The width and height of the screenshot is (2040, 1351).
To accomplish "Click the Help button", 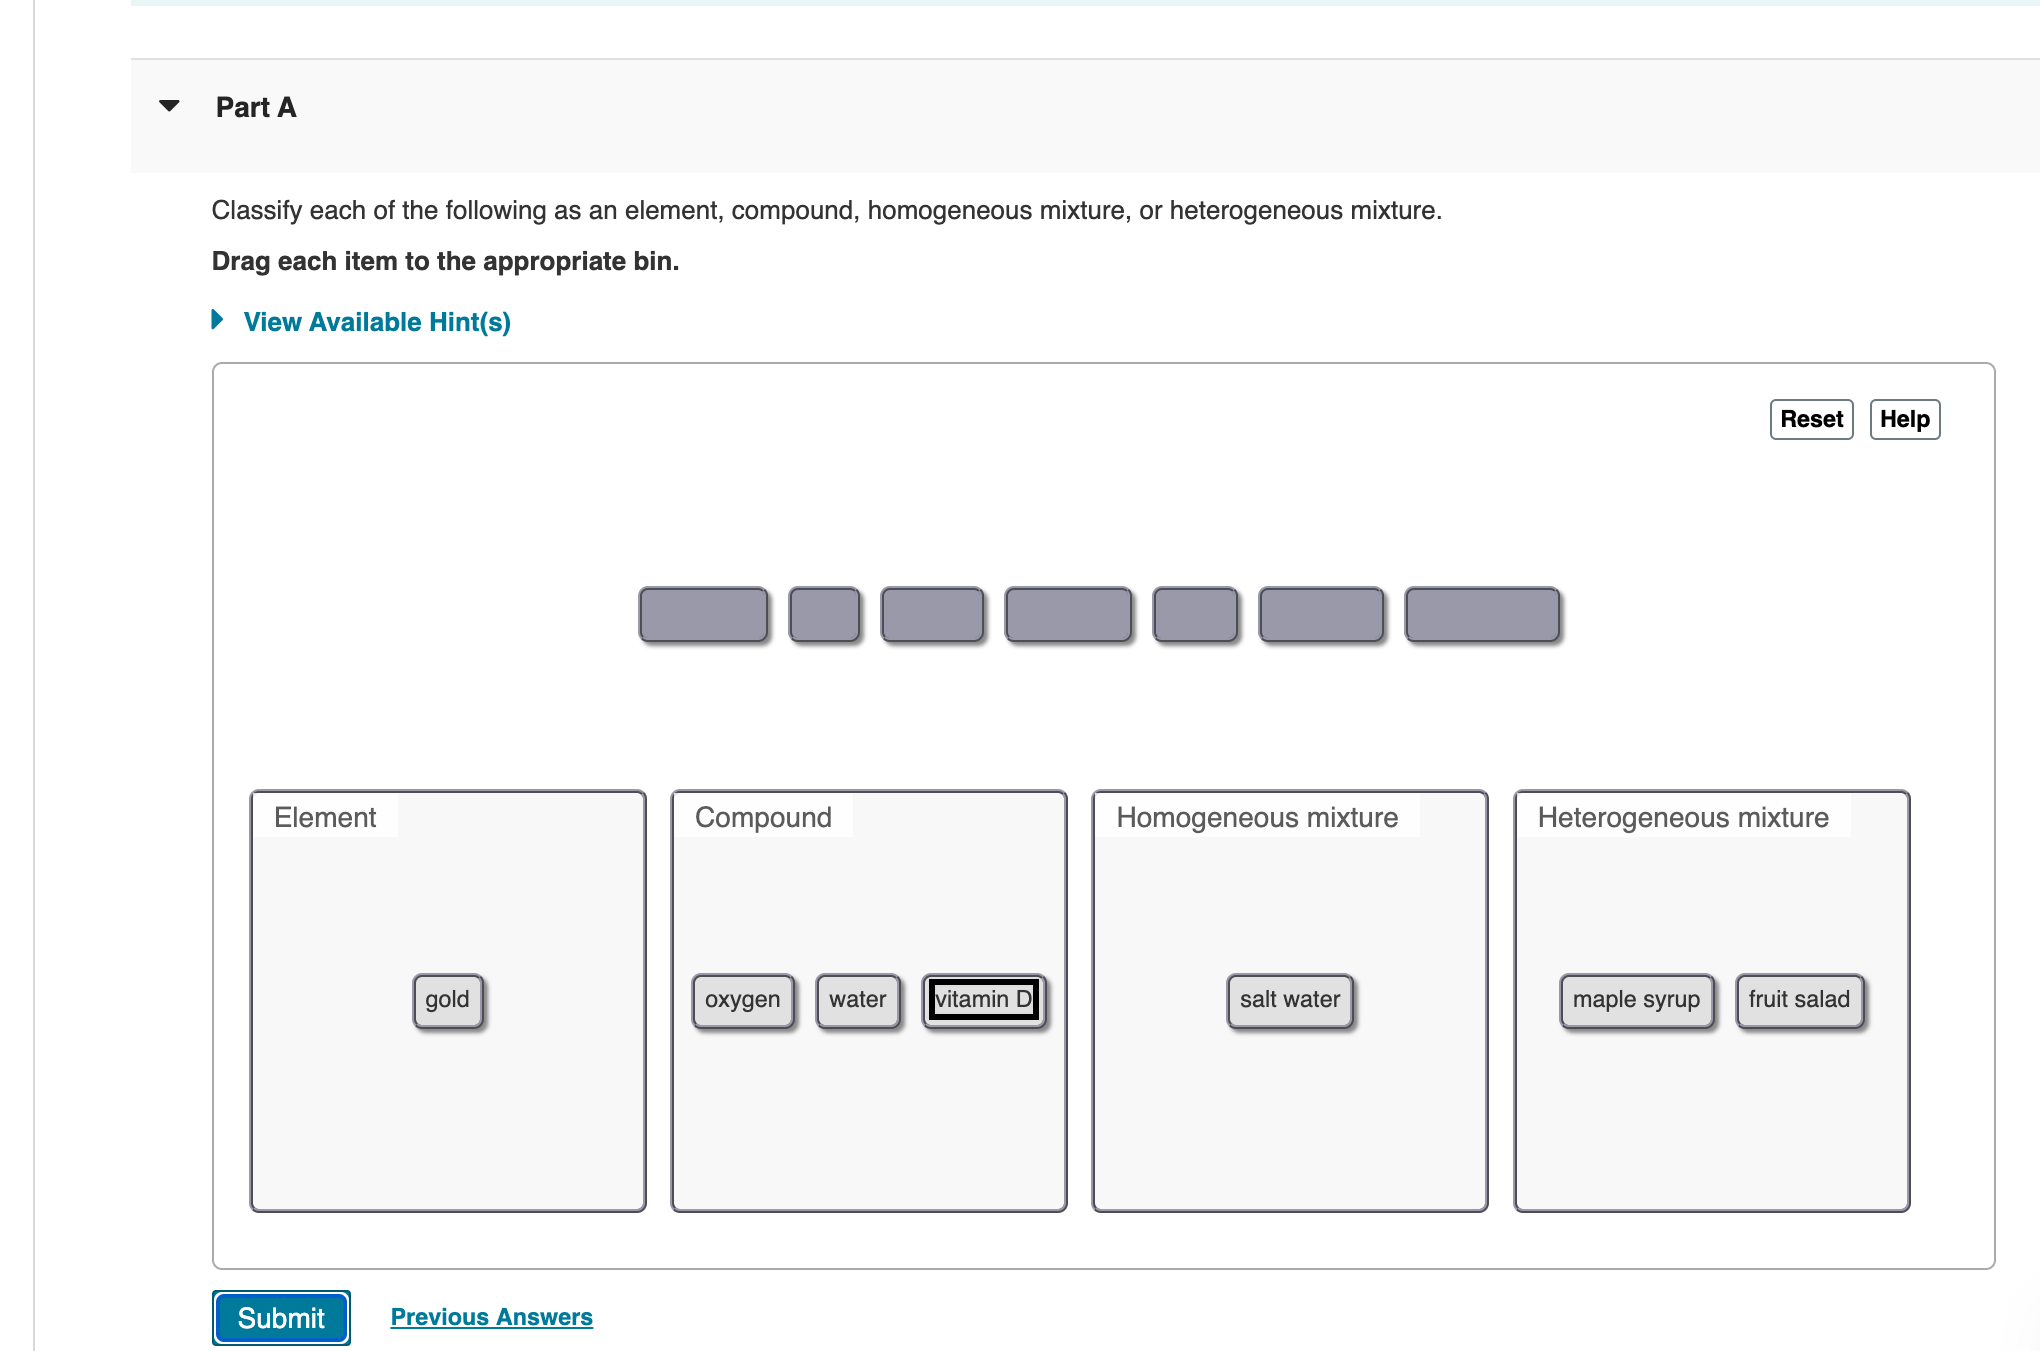I will (x=1904, y=419).
